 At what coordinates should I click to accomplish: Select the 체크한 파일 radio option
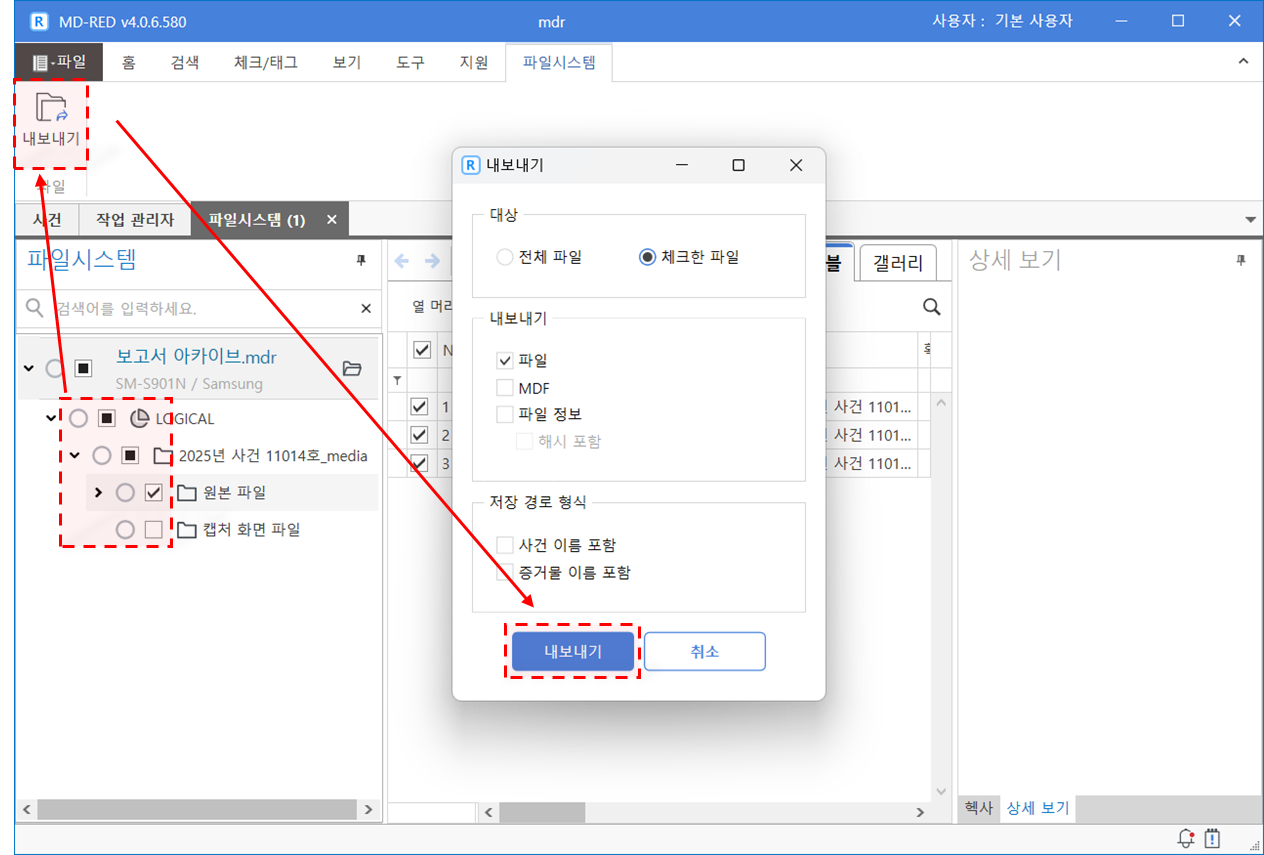(647, 257)
